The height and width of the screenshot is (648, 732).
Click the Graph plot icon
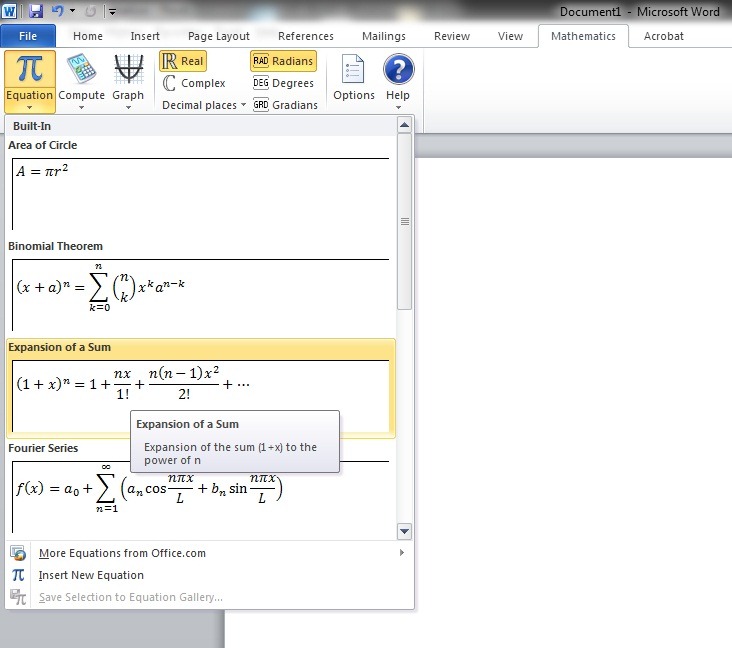pos(128,69)
